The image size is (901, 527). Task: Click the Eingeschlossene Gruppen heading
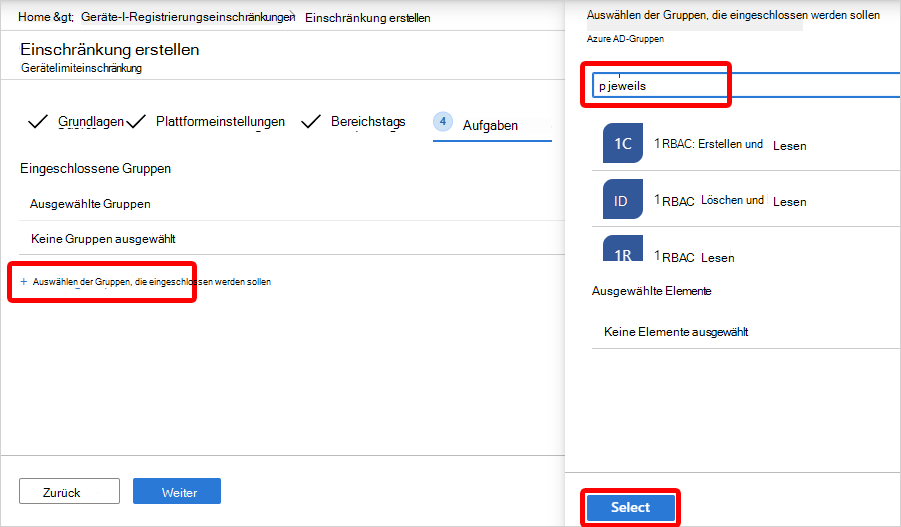(x=95, y=168)
